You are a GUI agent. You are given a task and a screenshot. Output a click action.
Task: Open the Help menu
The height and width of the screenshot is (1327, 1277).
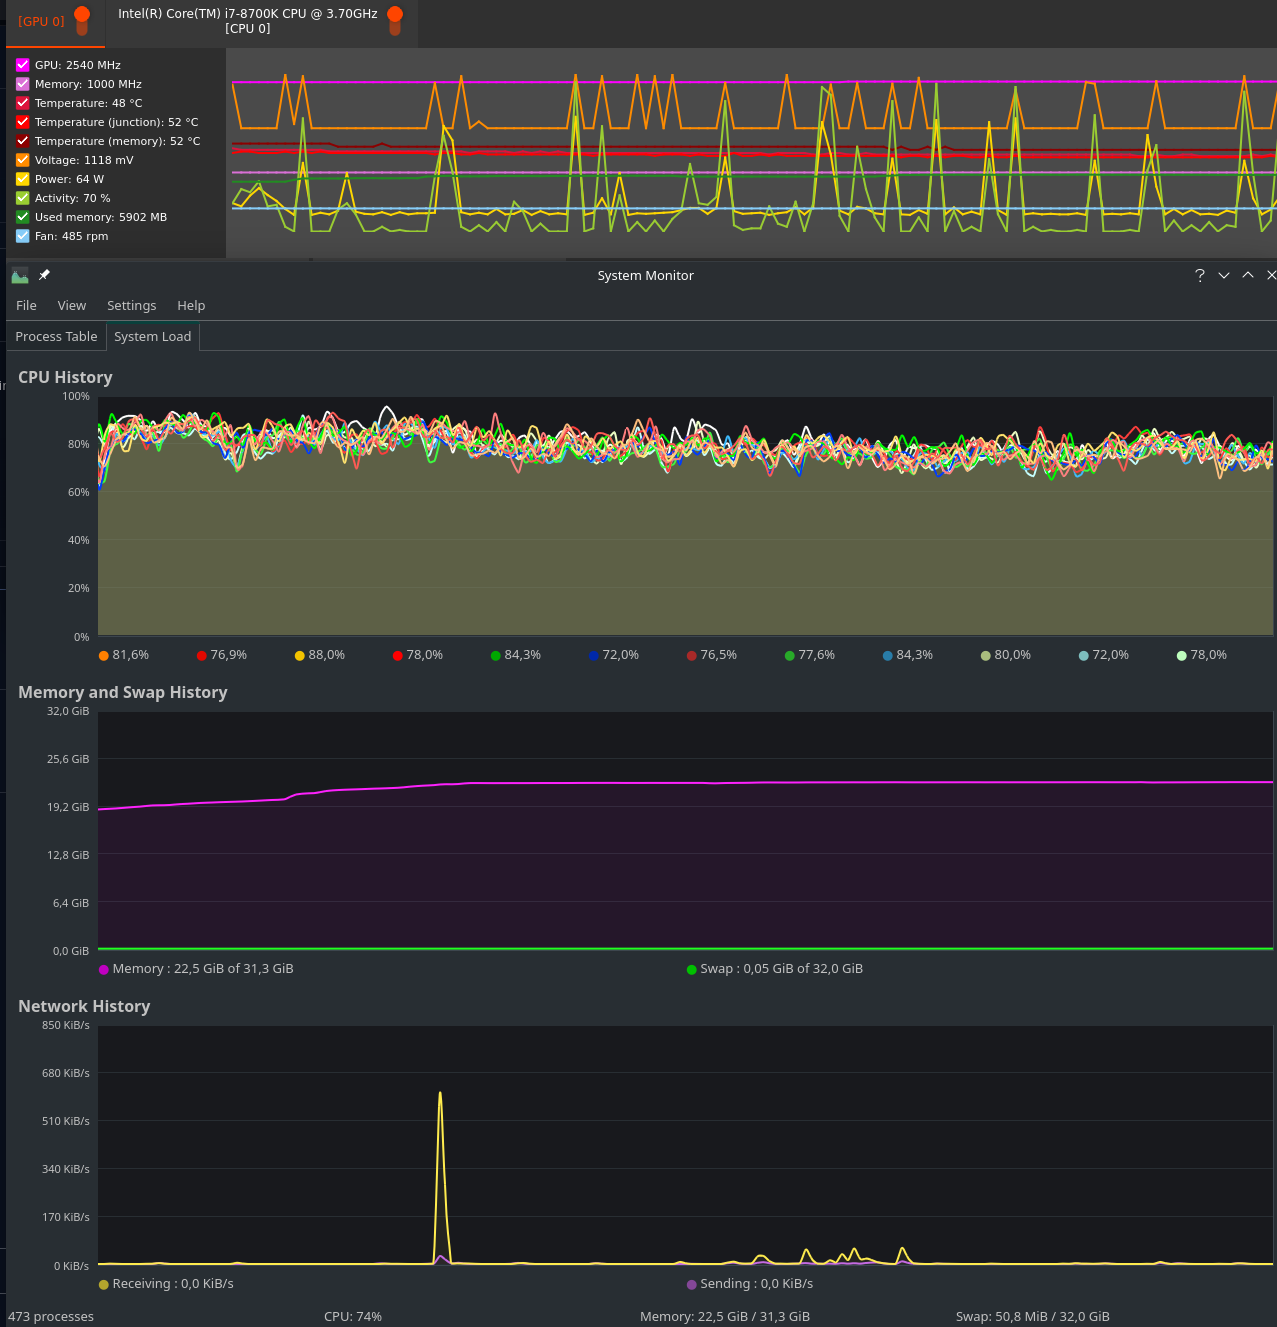point(191,306)
